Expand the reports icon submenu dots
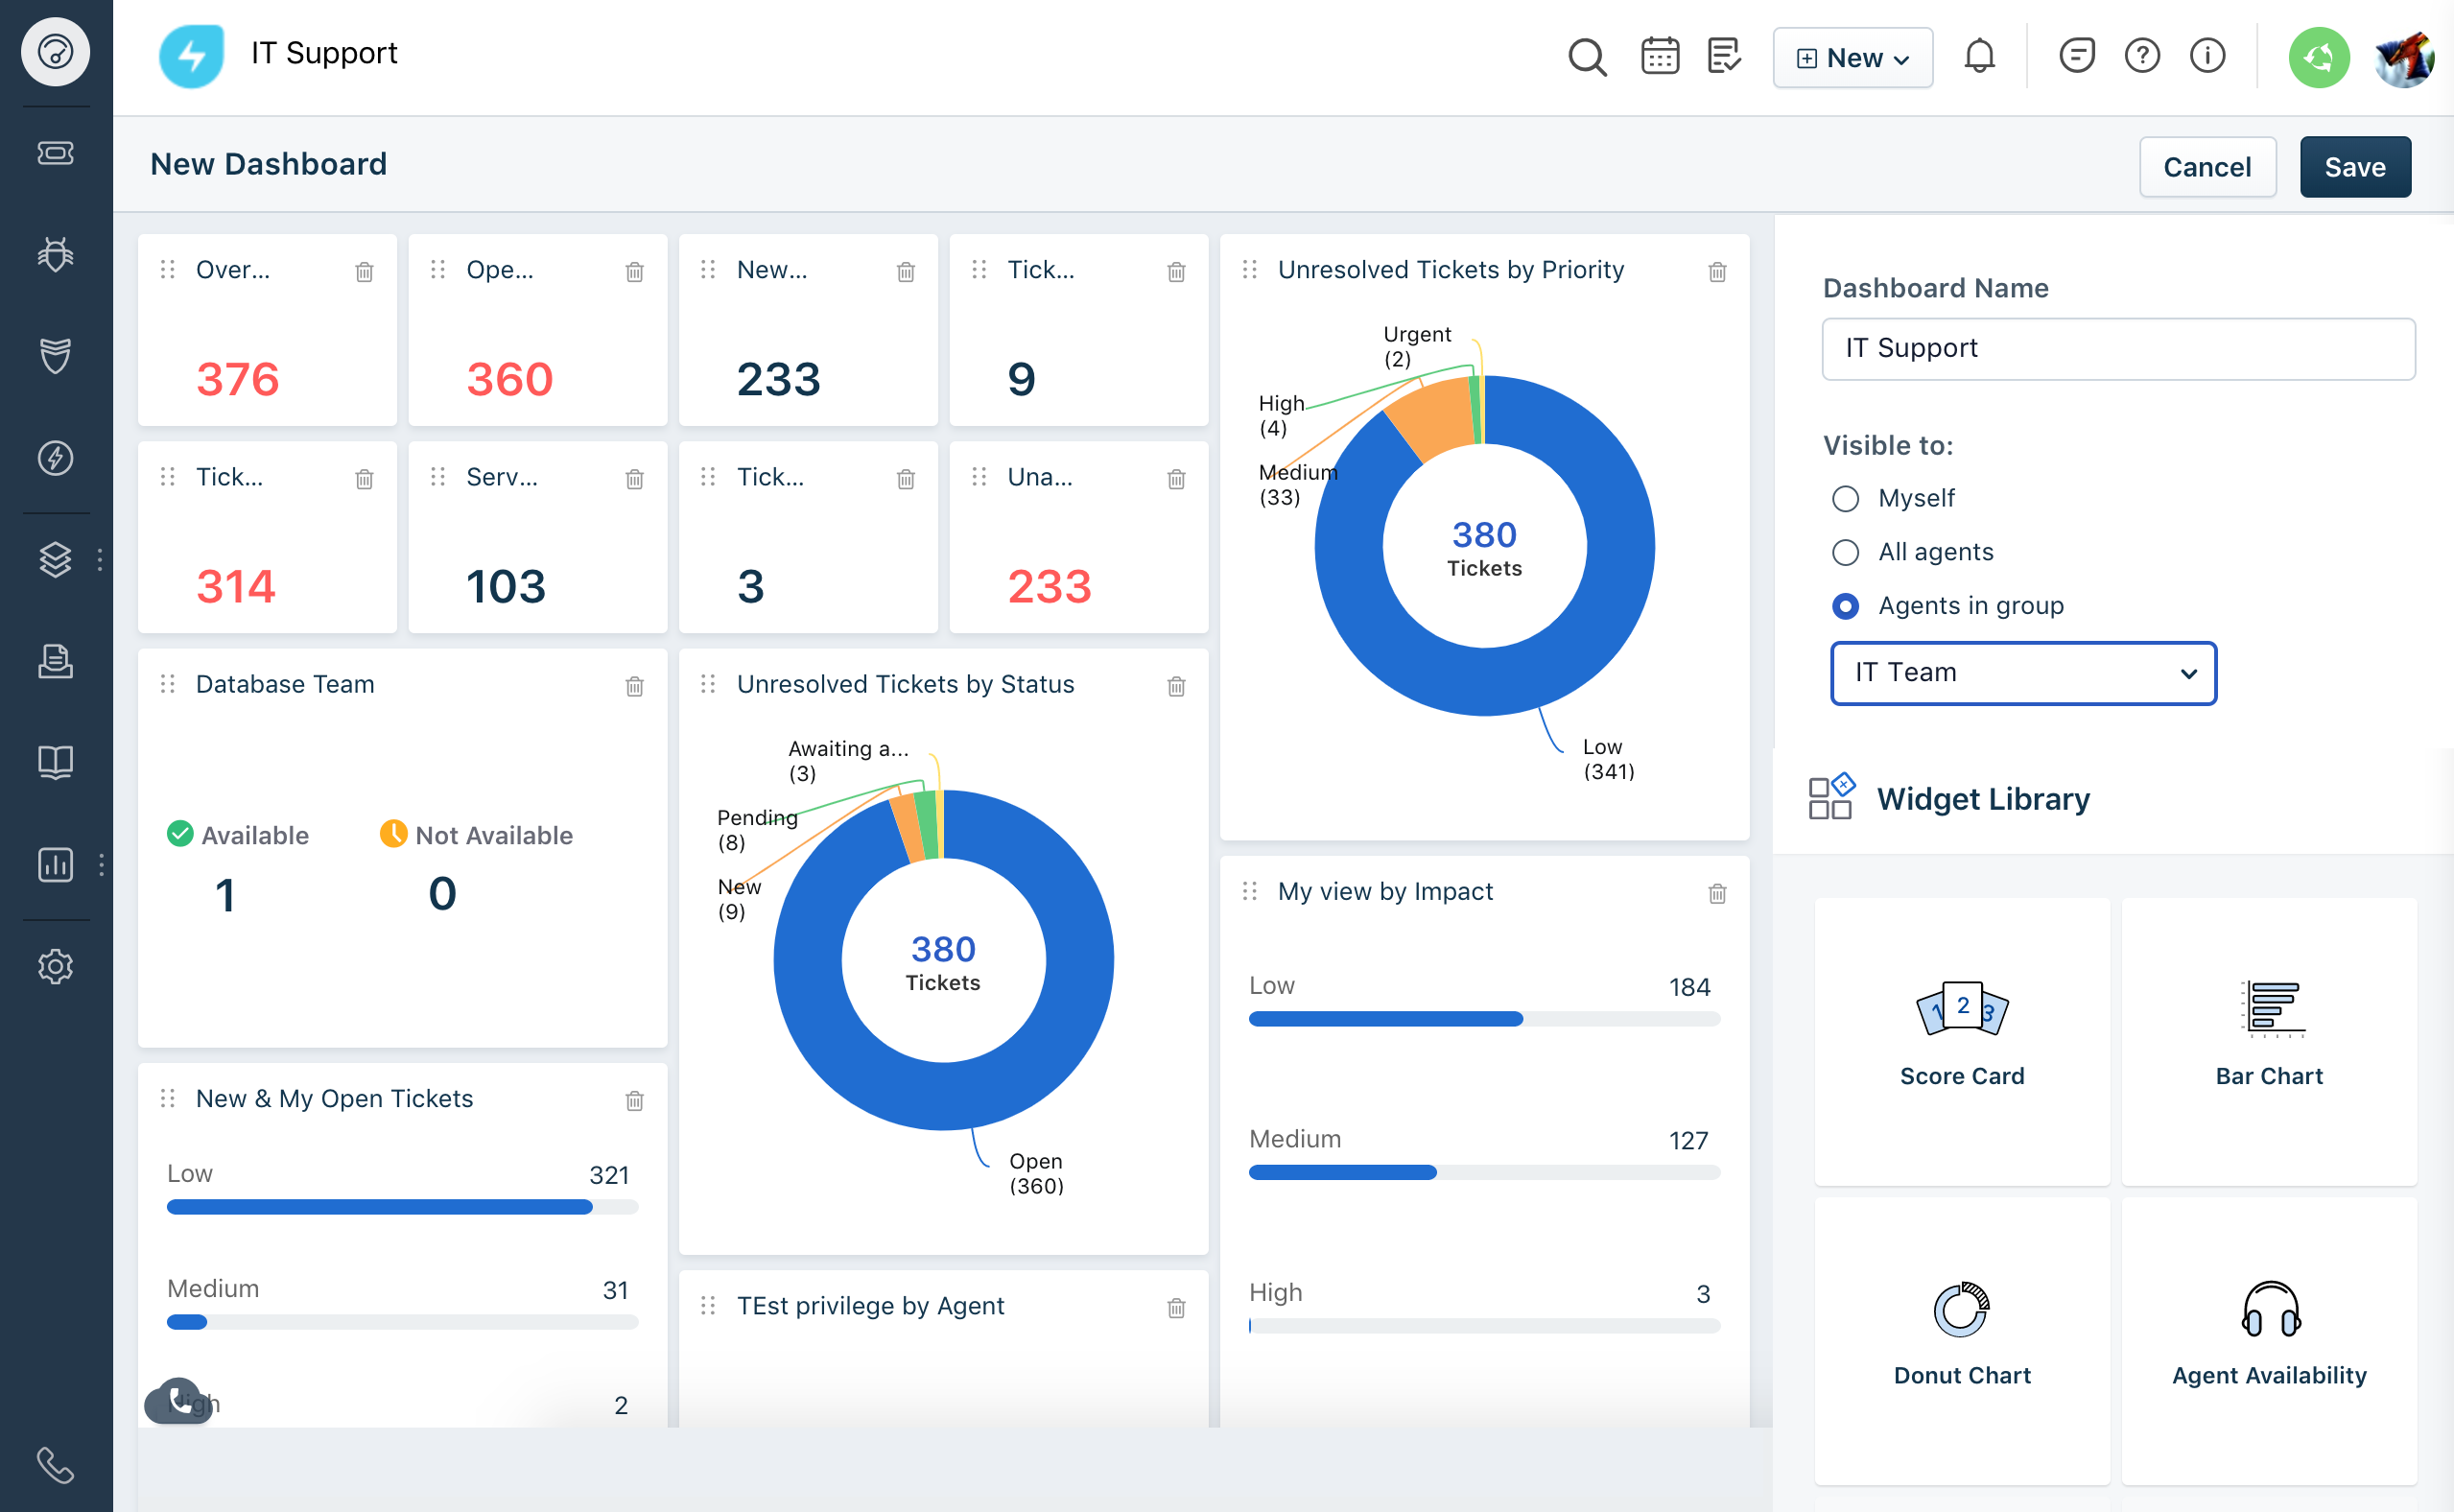This screenshot has width=2454, height=1512. pos(101,865)
